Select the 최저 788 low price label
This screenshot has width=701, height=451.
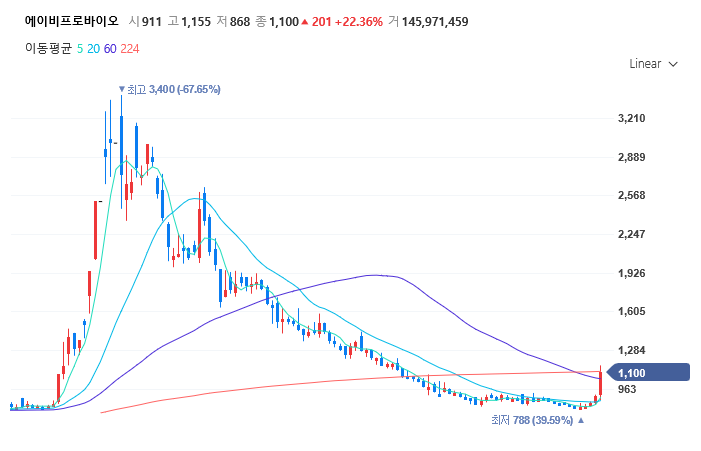click(x=531, y=421)
